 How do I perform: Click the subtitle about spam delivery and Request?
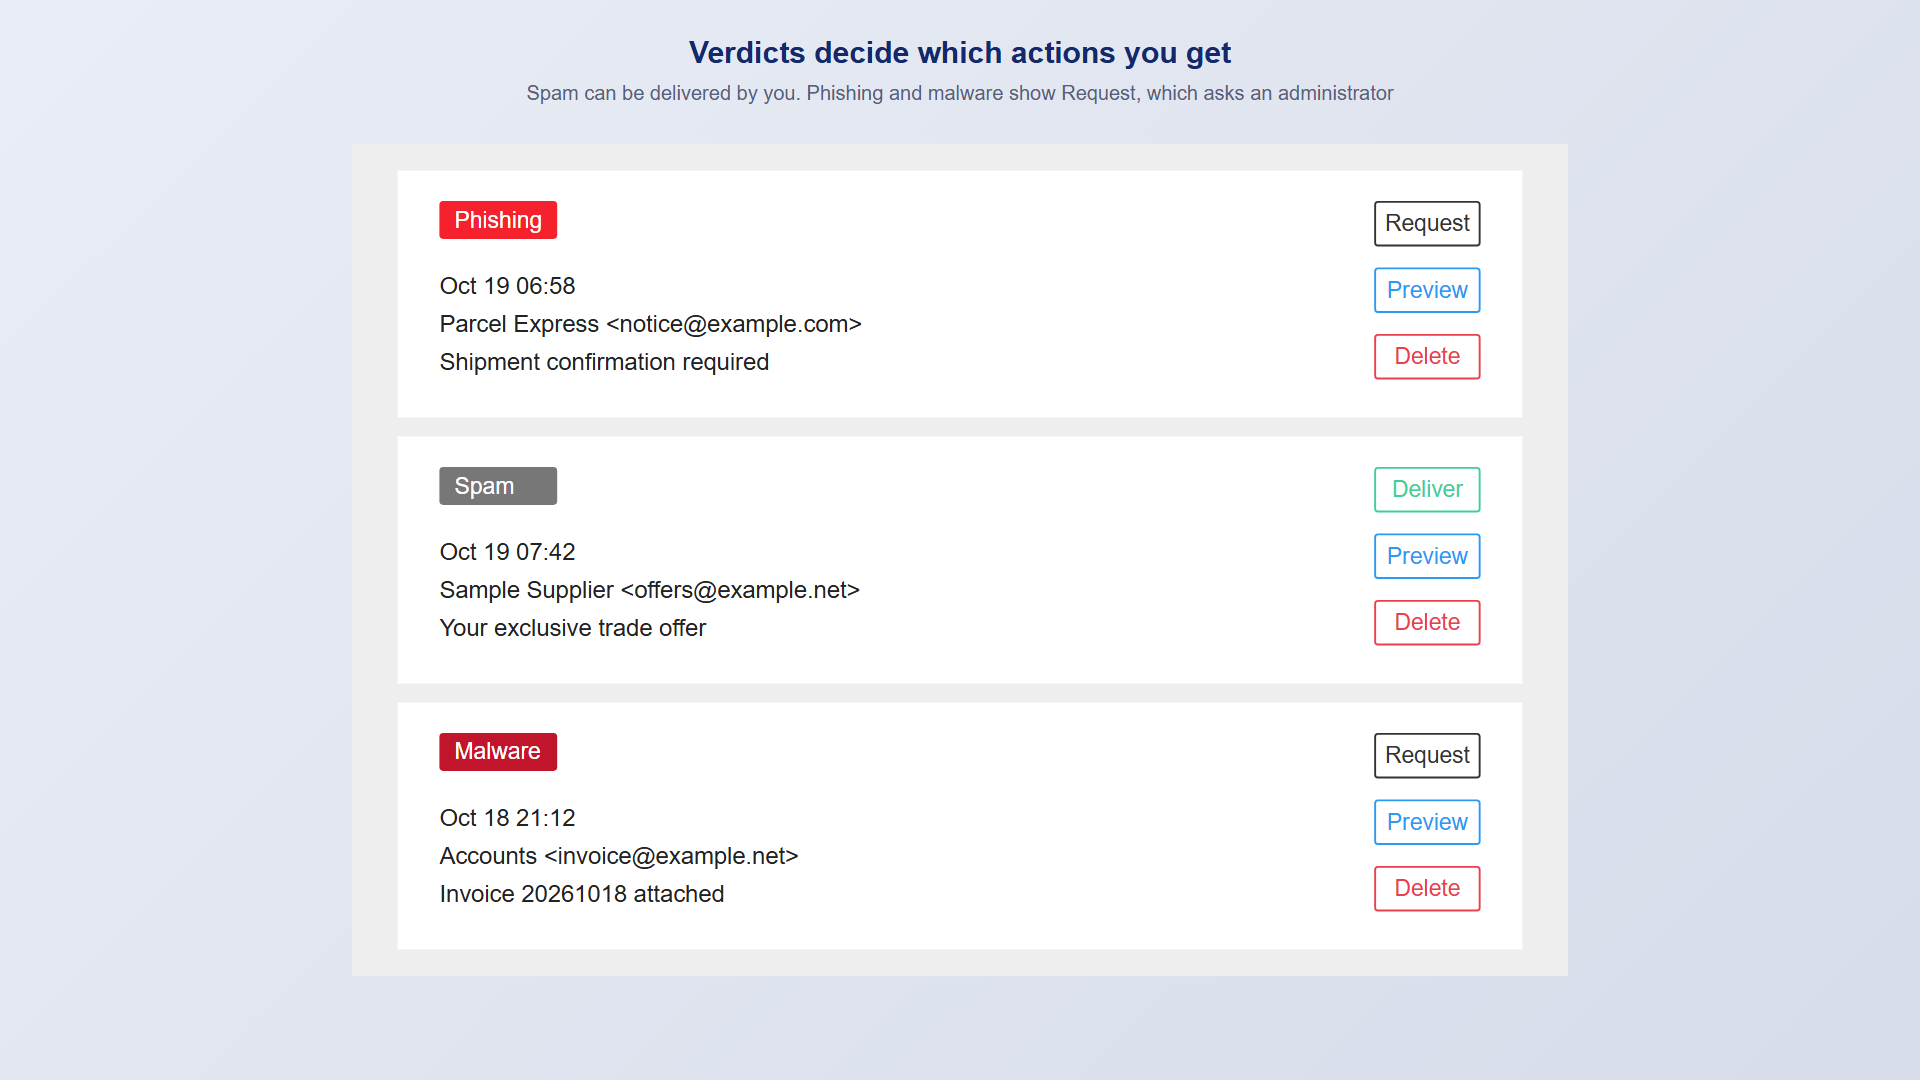[x=960, y=93]
